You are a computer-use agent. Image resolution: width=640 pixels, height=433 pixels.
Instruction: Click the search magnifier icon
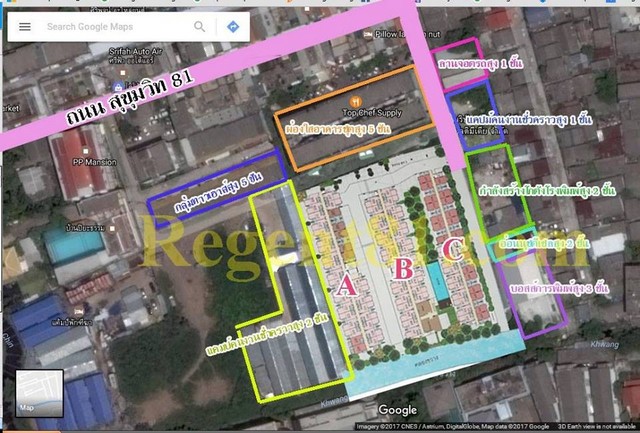pos(200,27)
